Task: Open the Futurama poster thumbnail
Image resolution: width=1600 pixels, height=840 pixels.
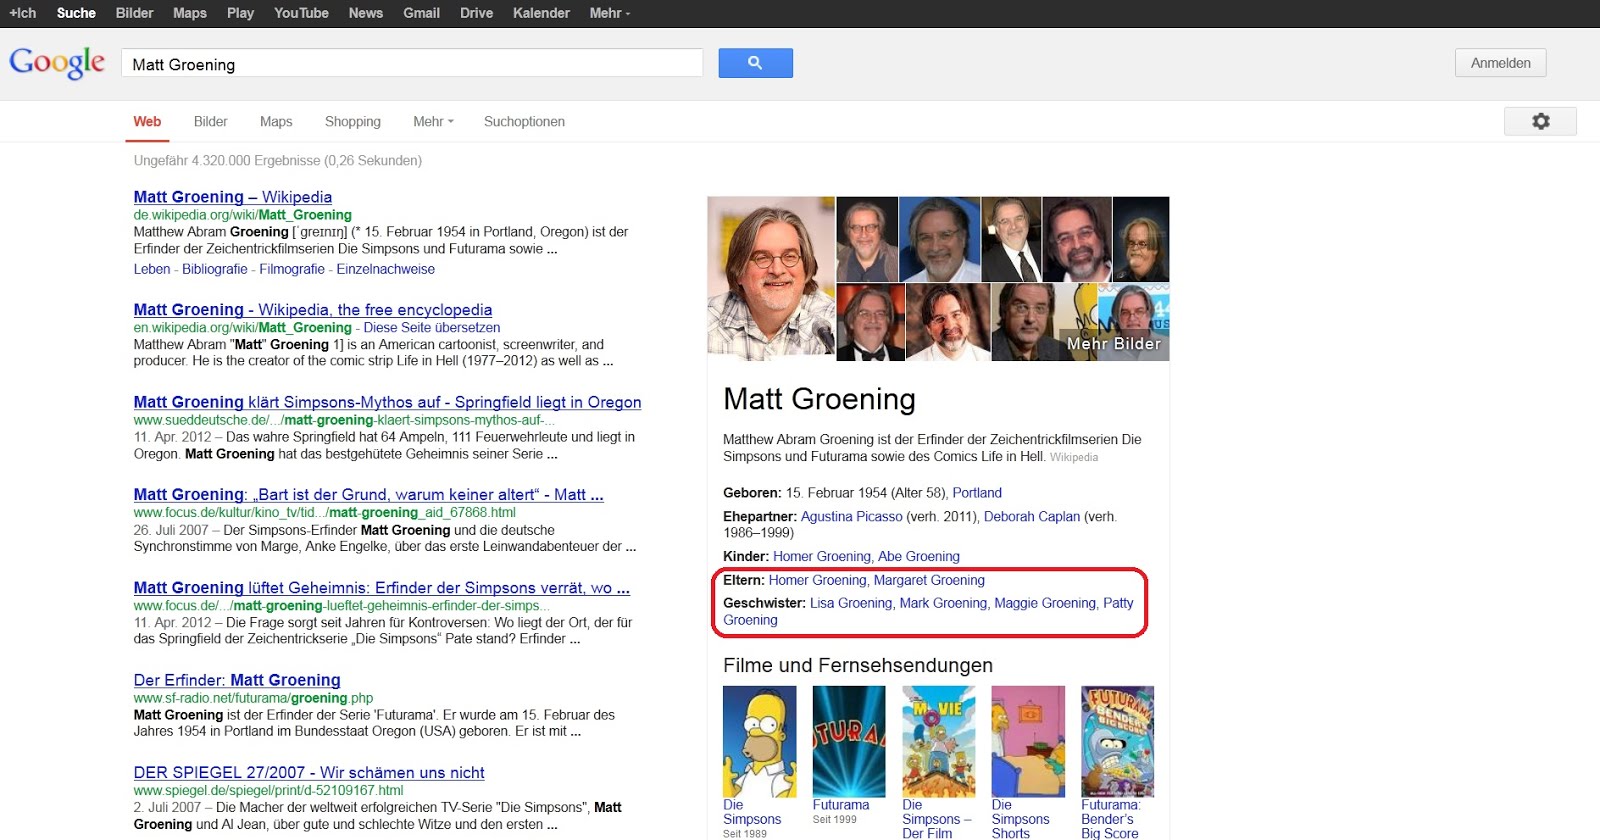Action: [x=849, y=741]
